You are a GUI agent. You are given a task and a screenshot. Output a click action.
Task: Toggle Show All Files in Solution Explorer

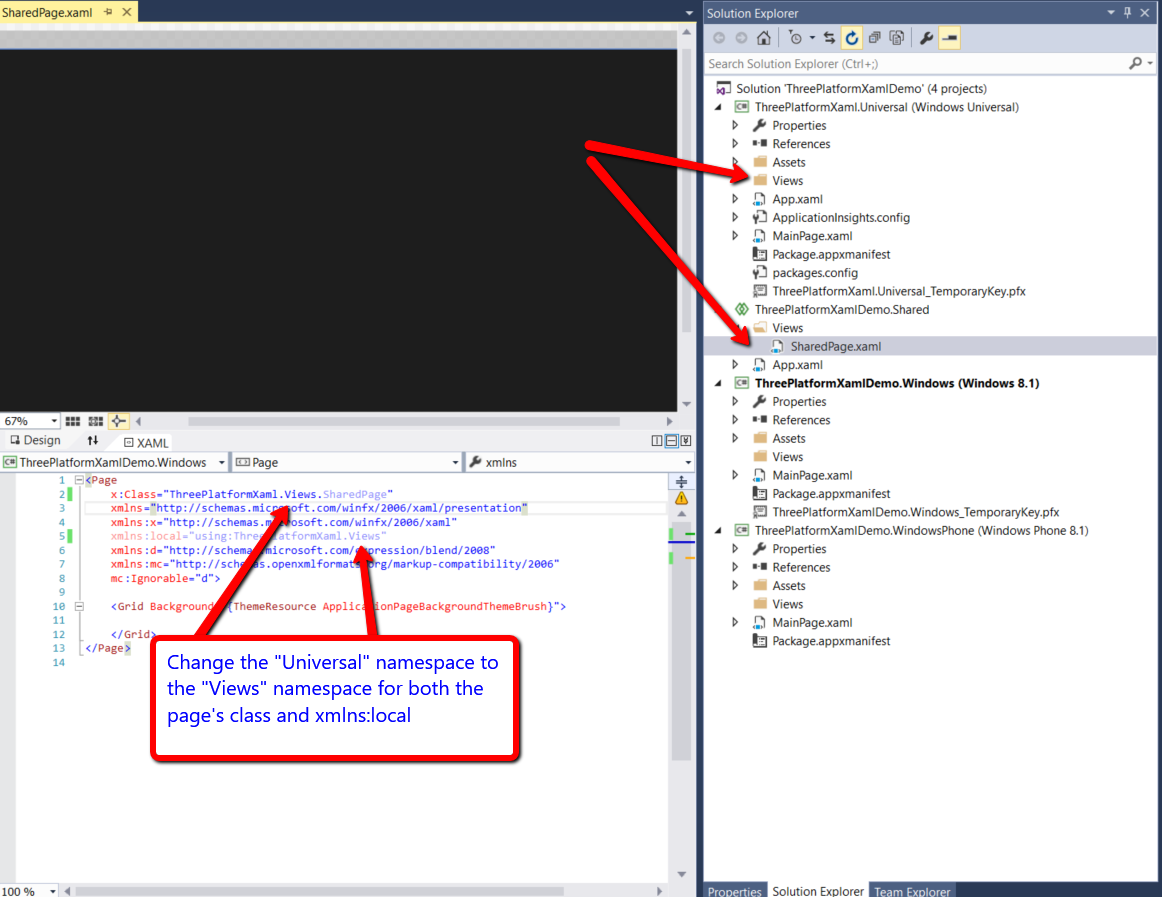click(x=897, y=38)
